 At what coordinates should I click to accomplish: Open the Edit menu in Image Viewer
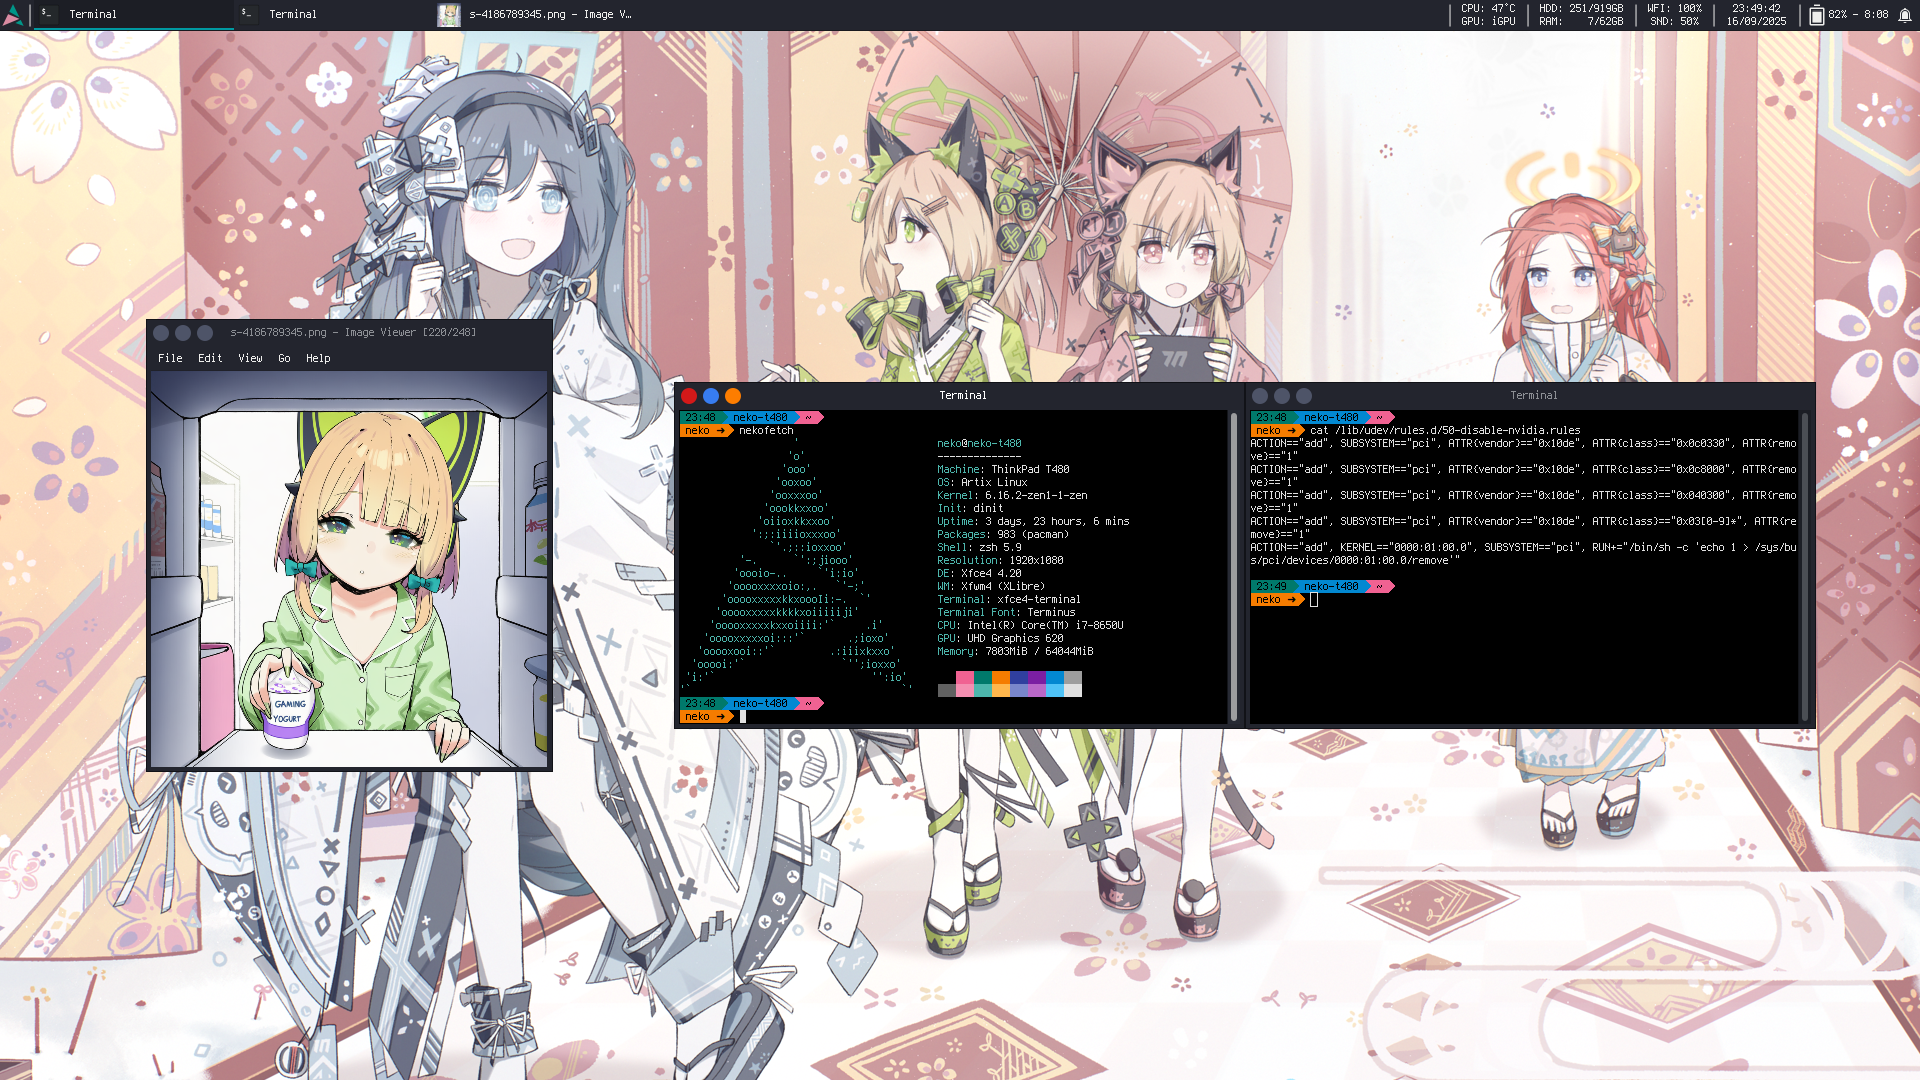point(210,358)
